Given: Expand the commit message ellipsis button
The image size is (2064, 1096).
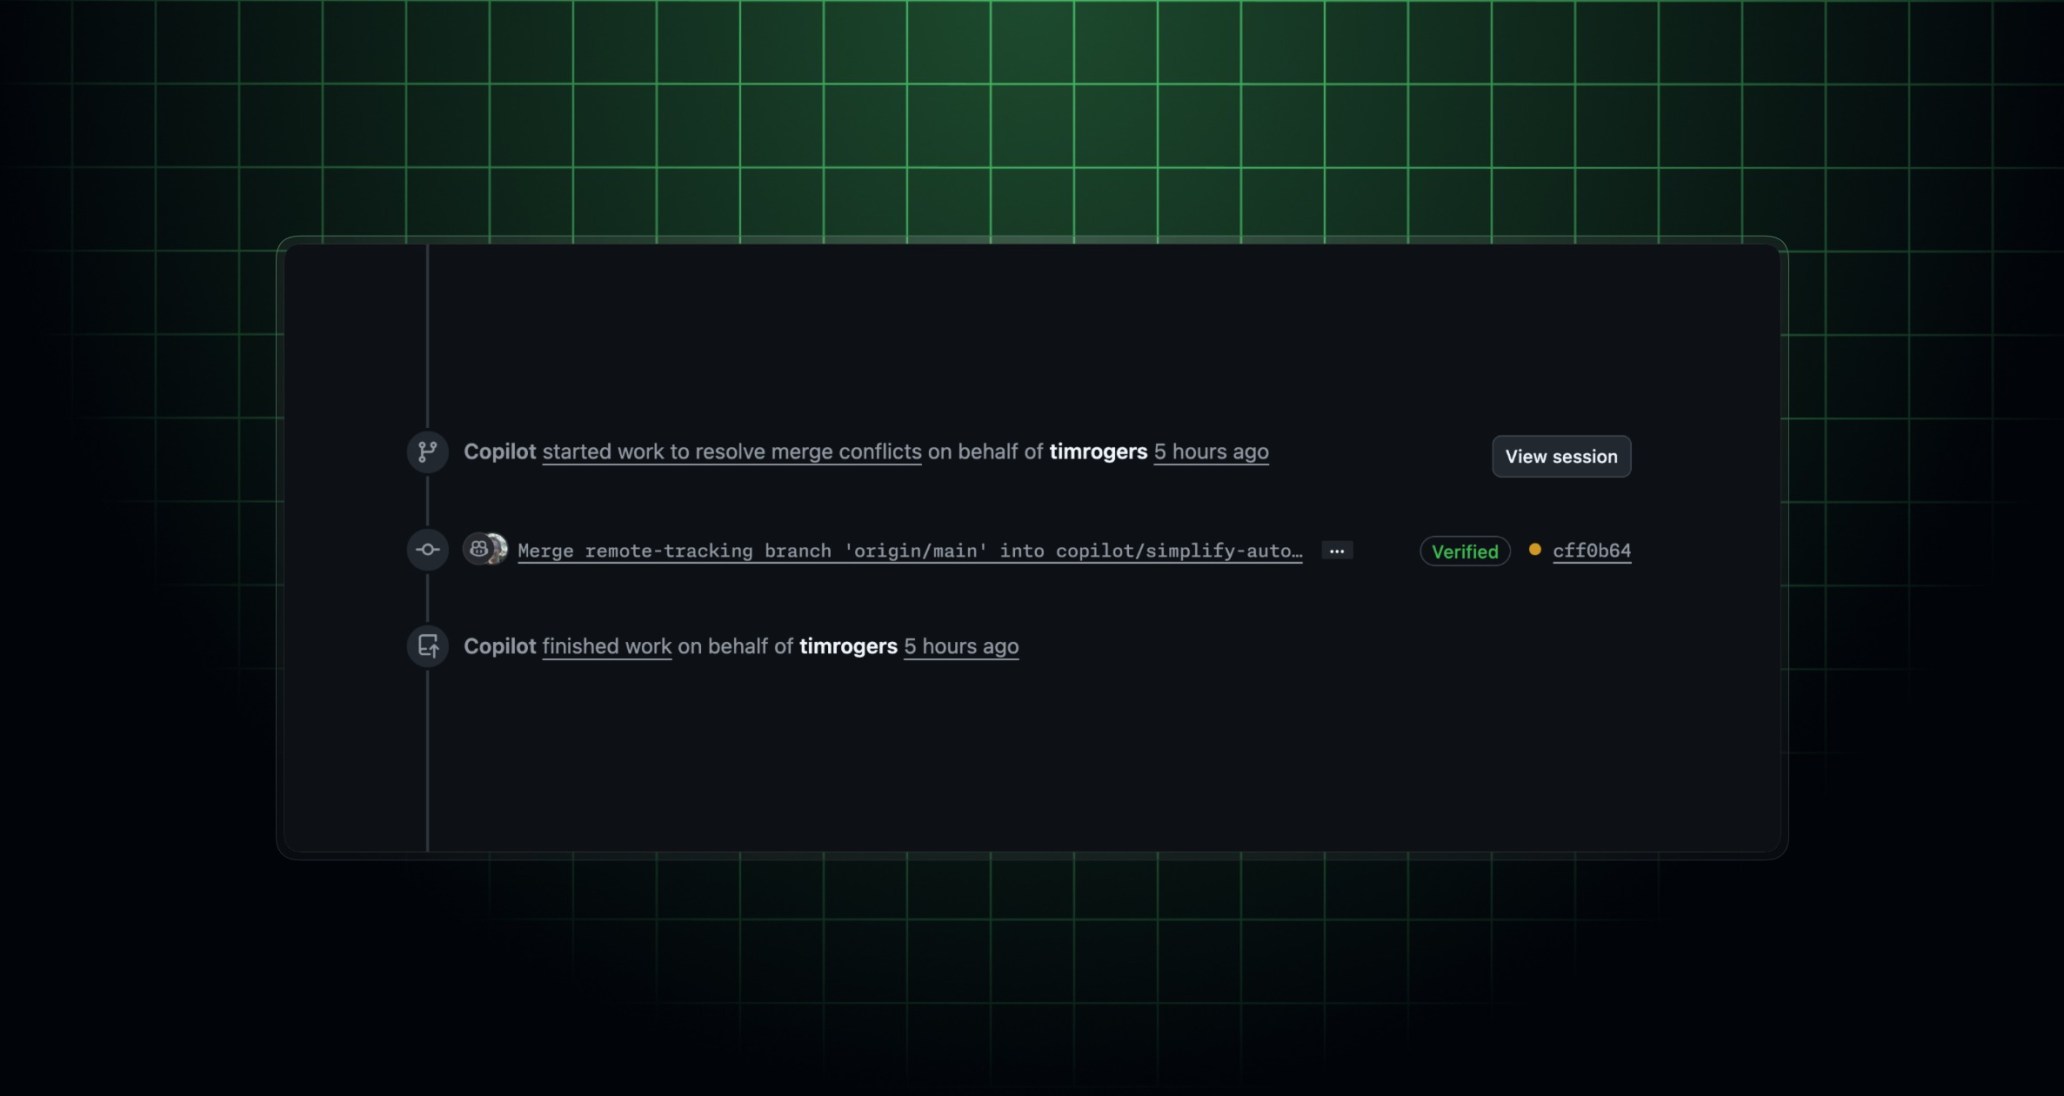Looking at the screenshot, I should coord(1337,551).
